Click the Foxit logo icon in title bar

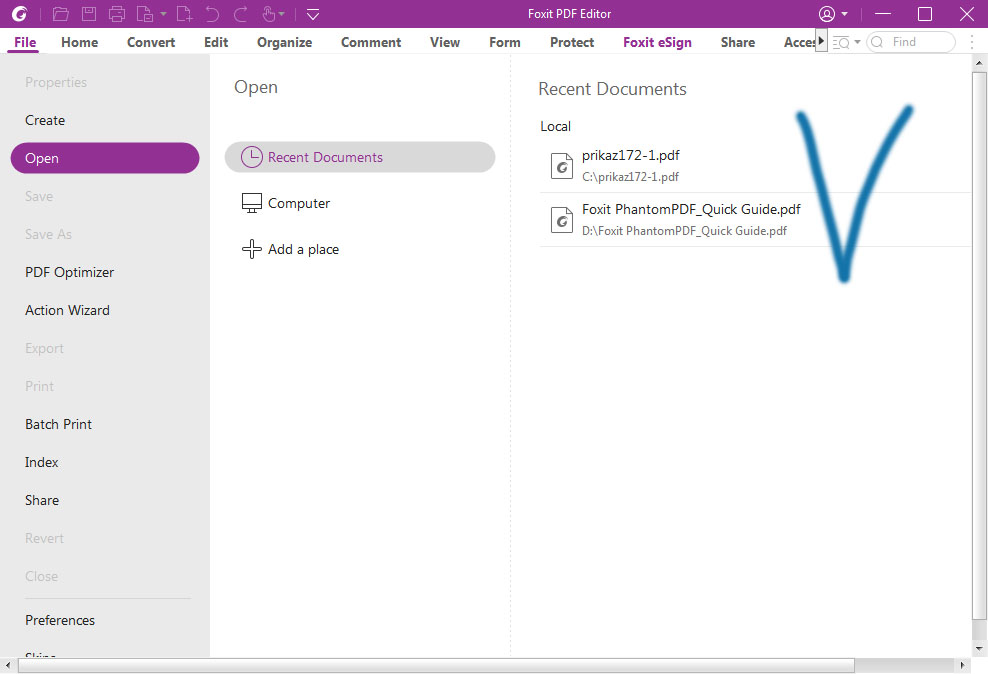[x=20, y=13]
